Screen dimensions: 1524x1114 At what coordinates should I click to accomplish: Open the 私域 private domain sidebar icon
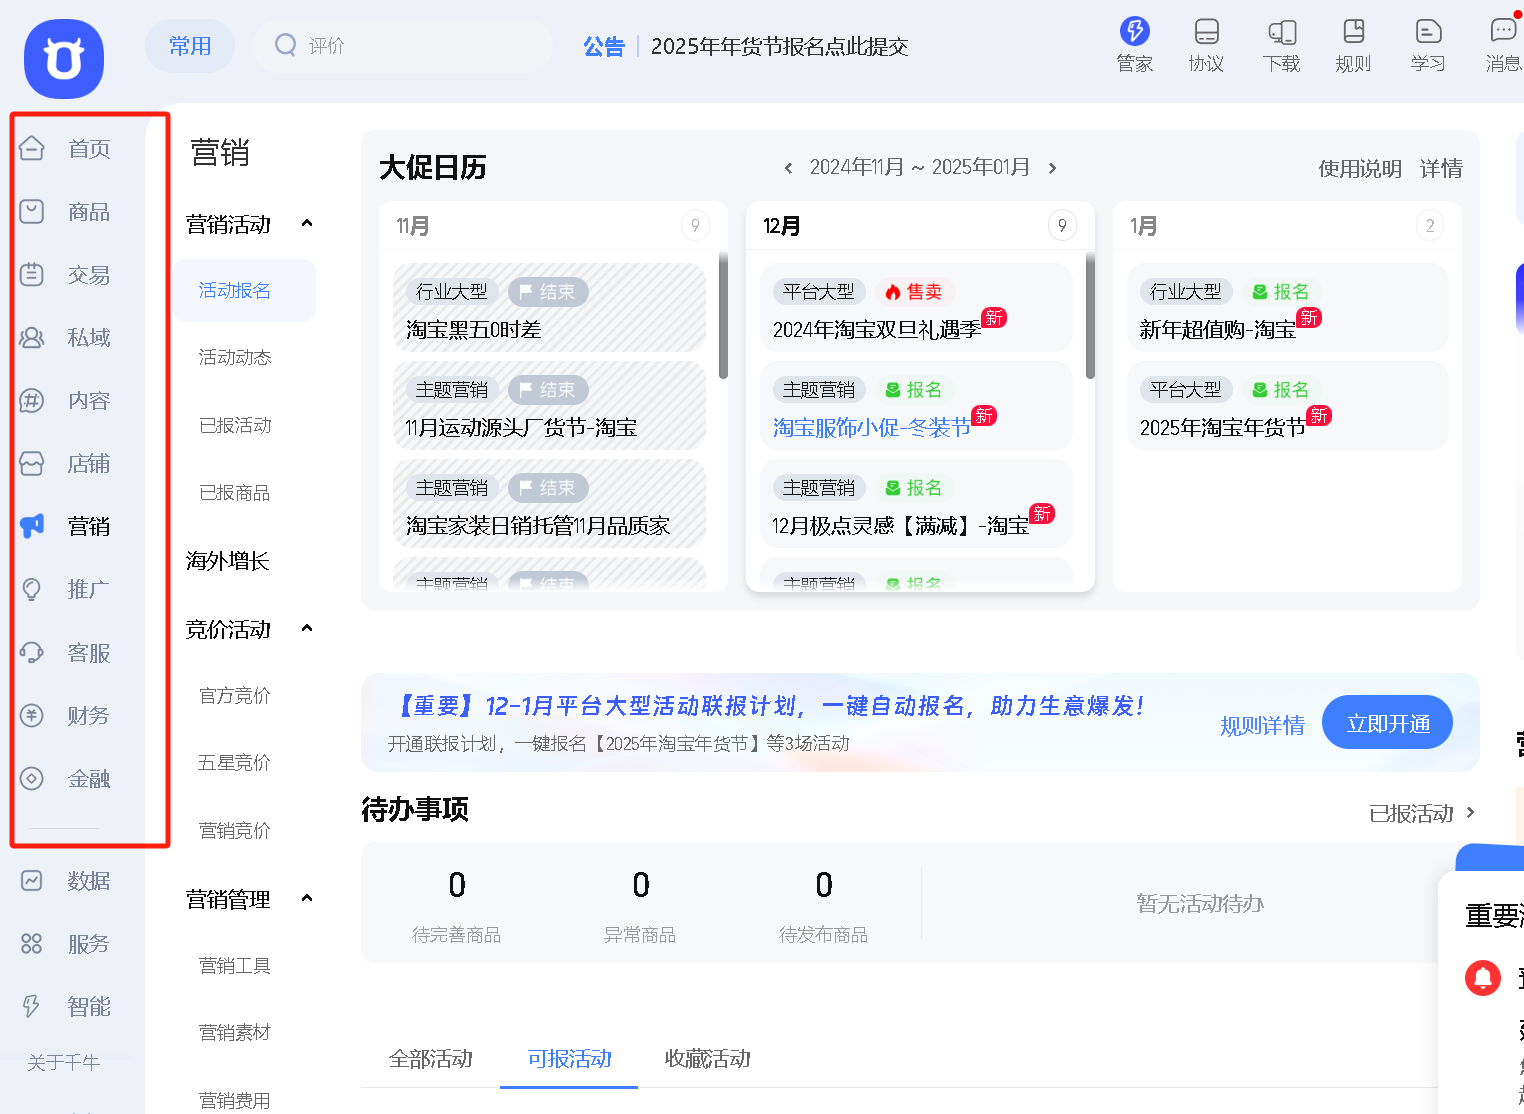[32, 337]
